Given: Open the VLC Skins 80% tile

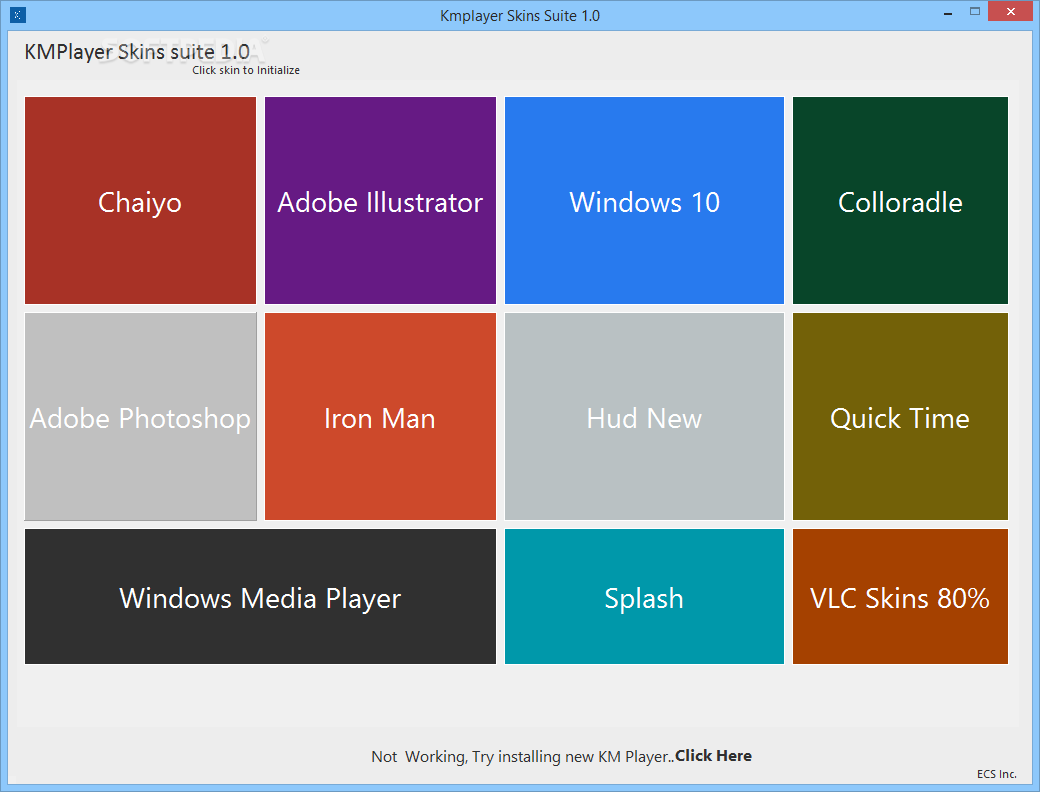Looking at the screenshot, I should [x=900, y=596].
